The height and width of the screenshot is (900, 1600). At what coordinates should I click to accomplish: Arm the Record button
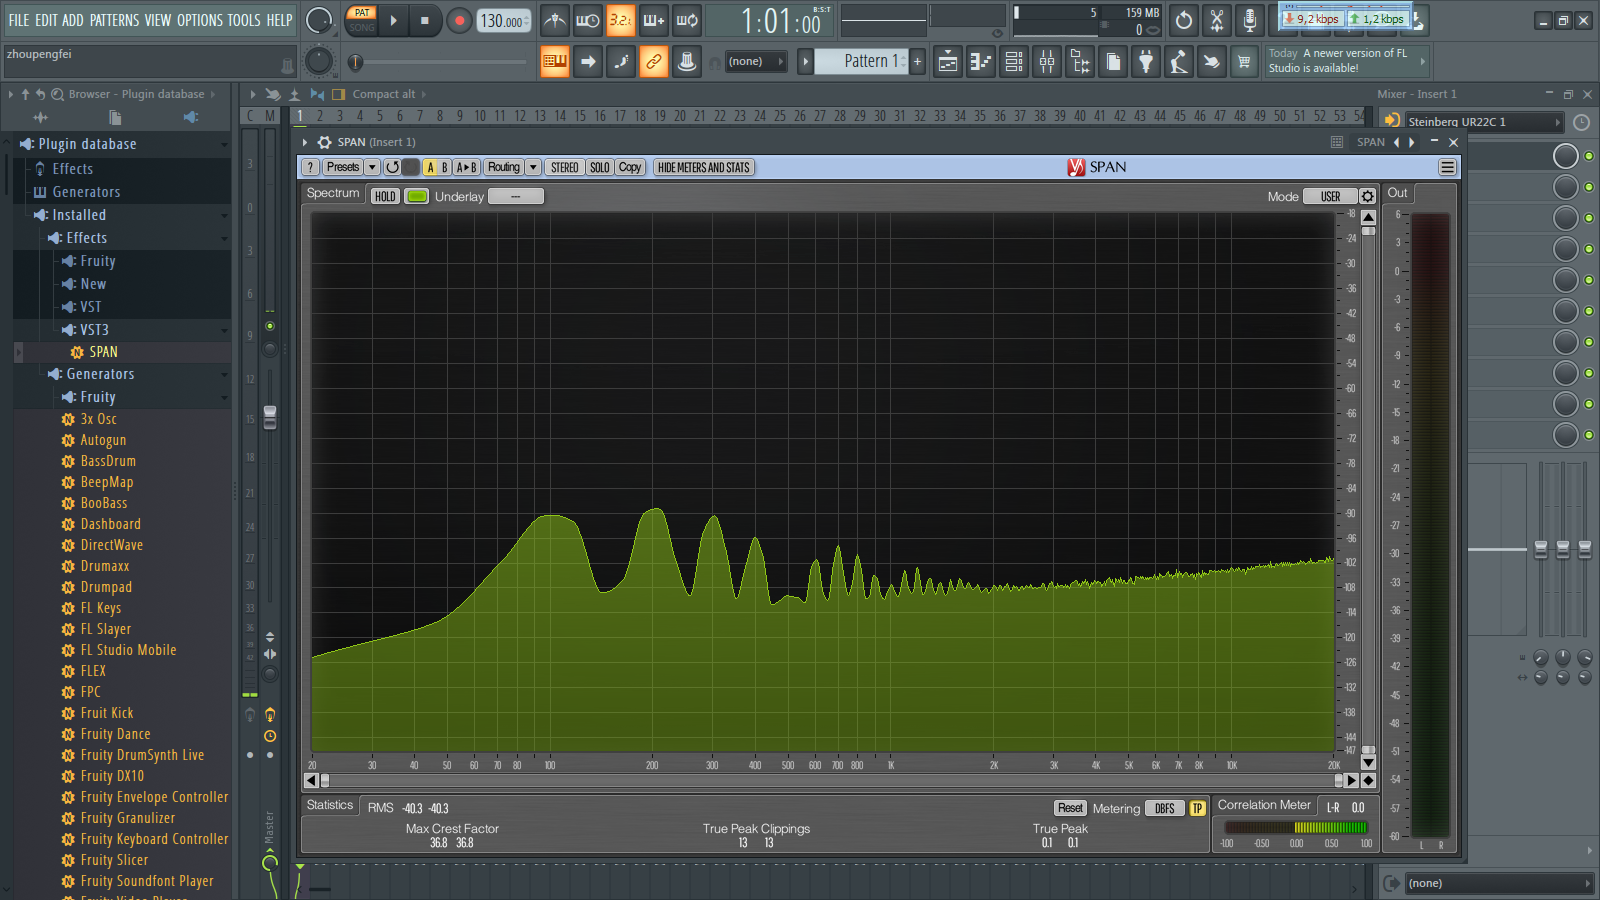[x=459, y=20]
